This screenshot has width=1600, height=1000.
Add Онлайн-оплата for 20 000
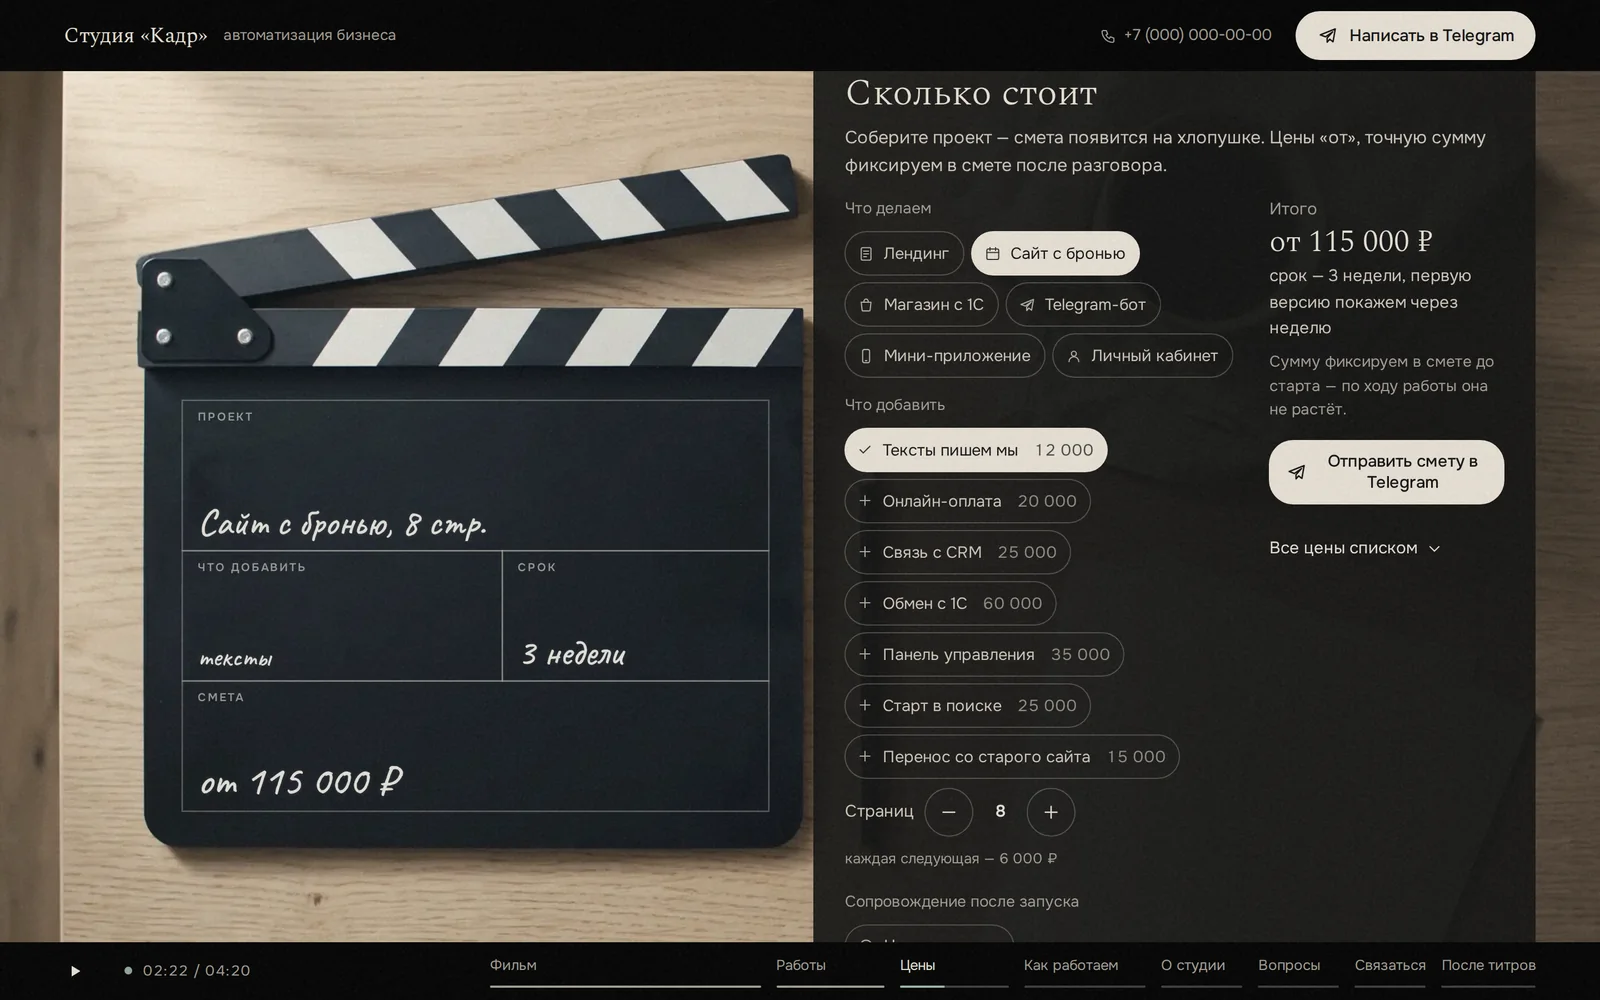pyautogui.click(x=967, y=501)
